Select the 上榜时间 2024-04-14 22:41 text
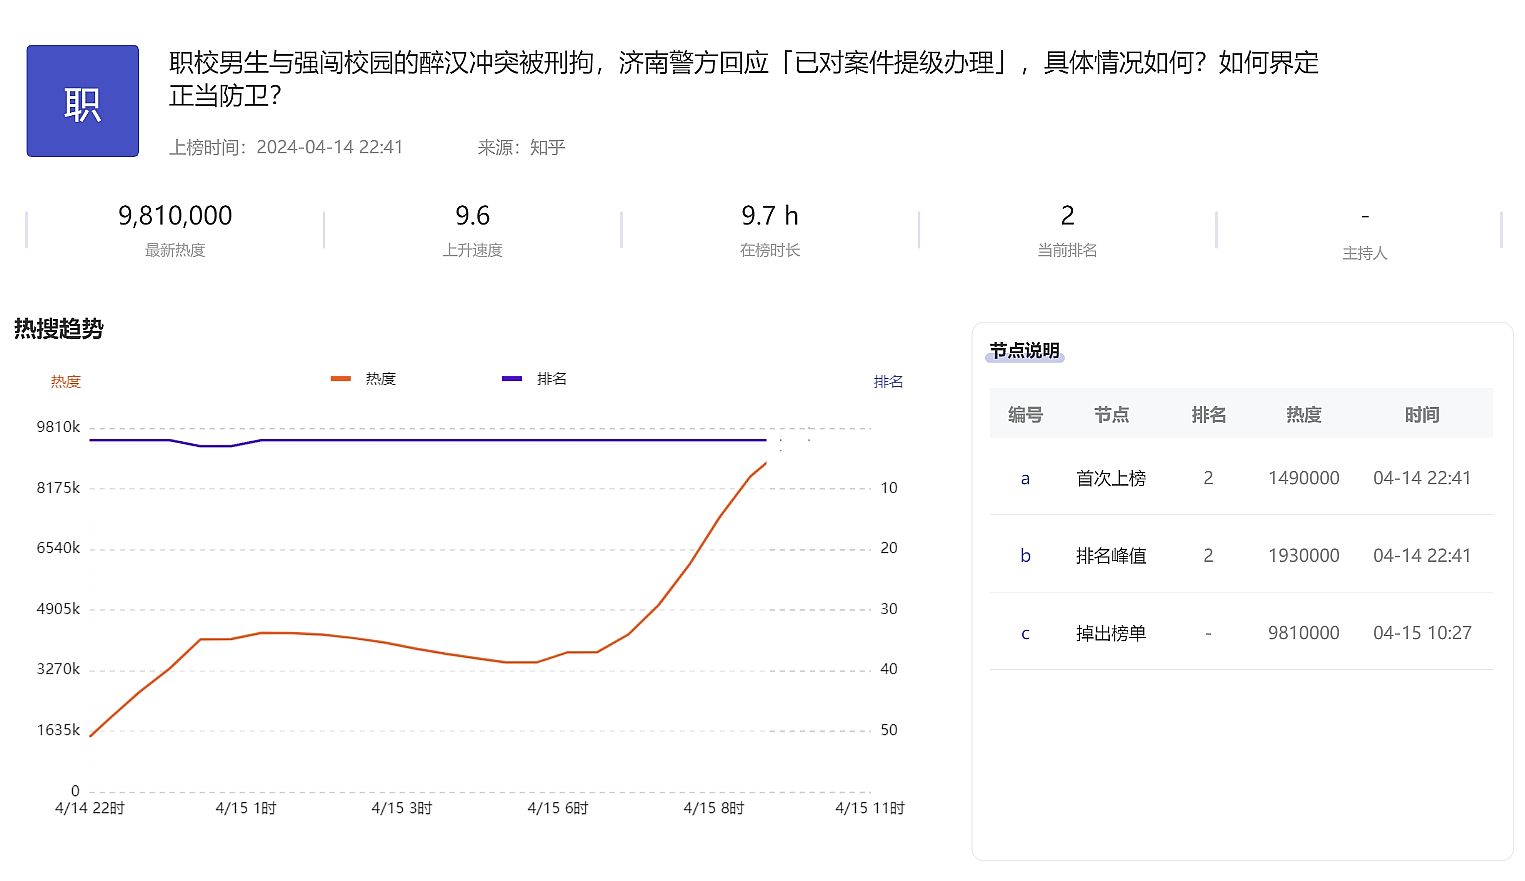Viewport: 1525px width, 881px height. click(286, 147)
